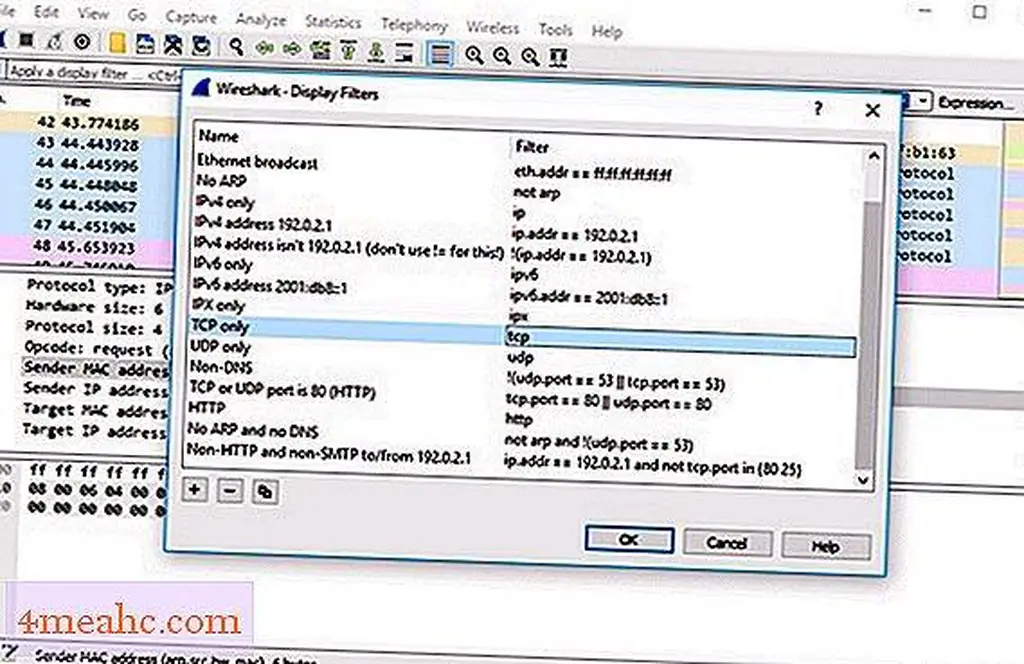Jump to the last packet icon
Viewport: 1024px width, 664px height.
tap(376, 51)
